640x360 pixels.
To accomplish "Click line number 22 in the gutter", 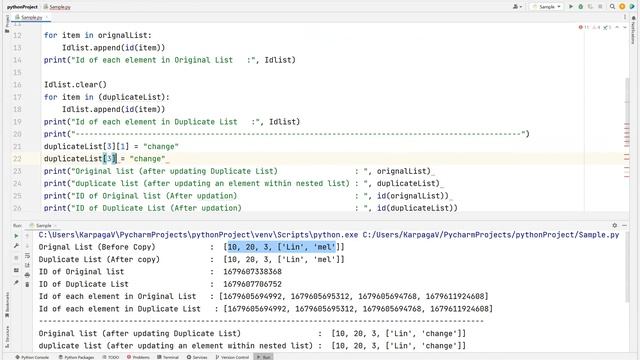I will coord(17,159).
